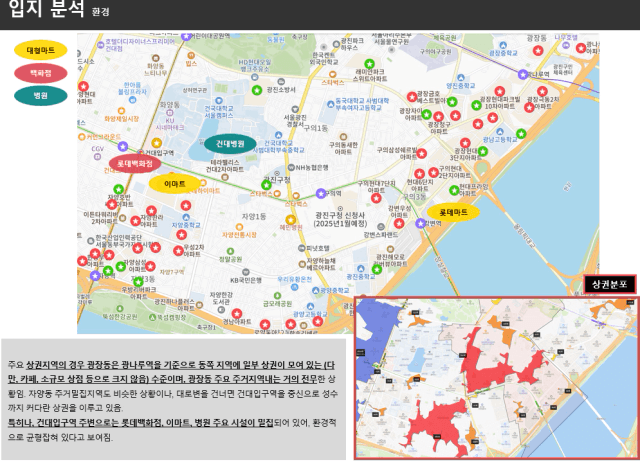Click the 뚝섬한강공원 map label
The width and height of the screenshot is (640, 462).
120,316
